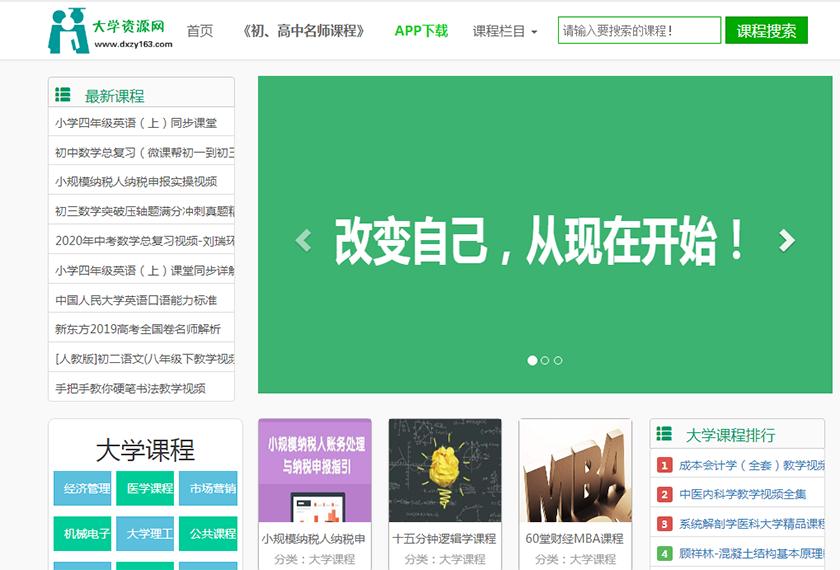Click the red number 1 rank badge
Image resolution: width=840 pixels, height=570 pixels.
tap(664, 465)
